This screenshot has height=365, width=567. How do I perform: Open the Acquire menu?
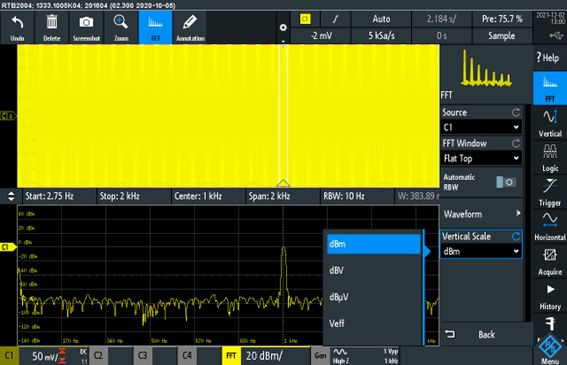click(x=550, y=261)
